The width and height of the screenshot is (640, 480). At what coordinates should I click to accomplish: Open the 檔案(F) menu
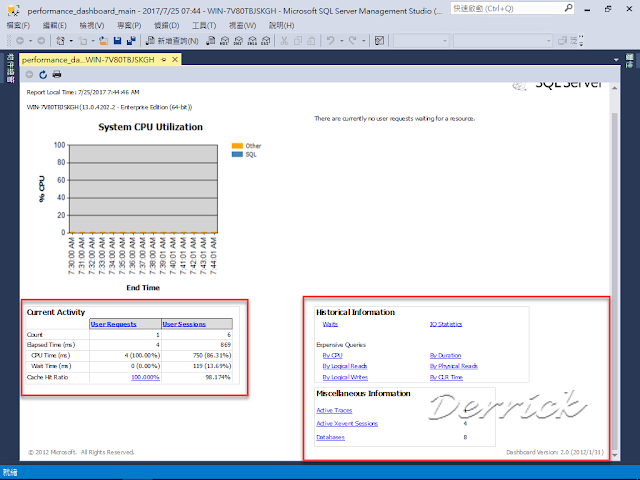click(18, 25)
